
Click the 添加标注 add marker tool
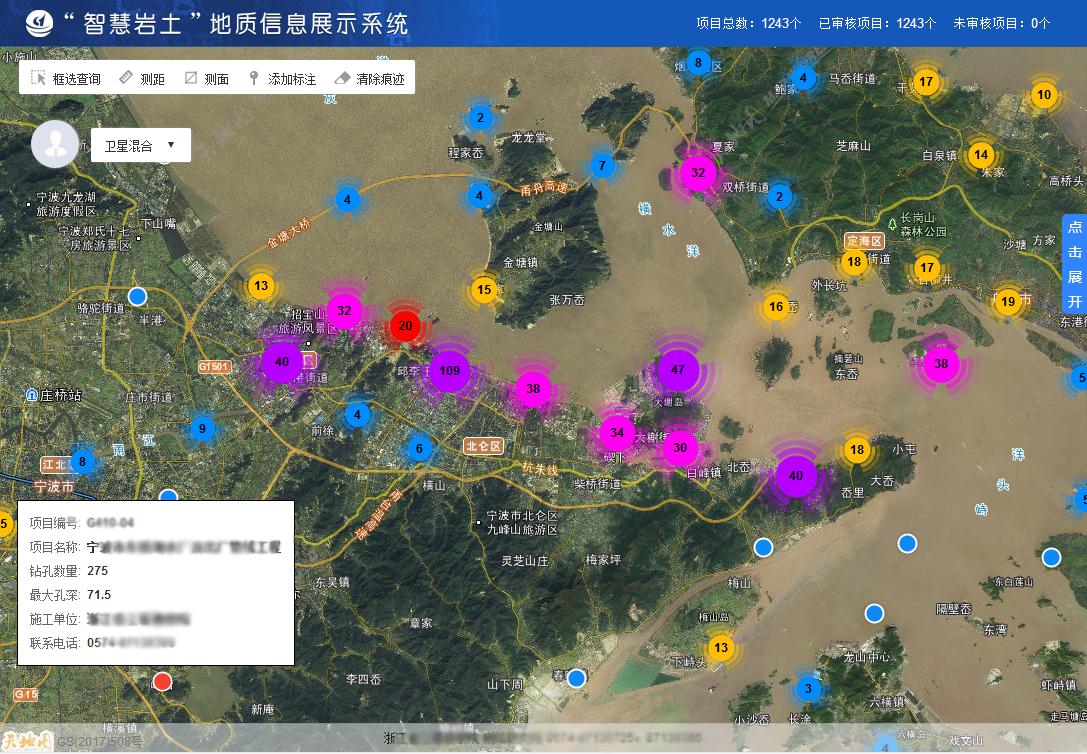click(x=282, y=78)
